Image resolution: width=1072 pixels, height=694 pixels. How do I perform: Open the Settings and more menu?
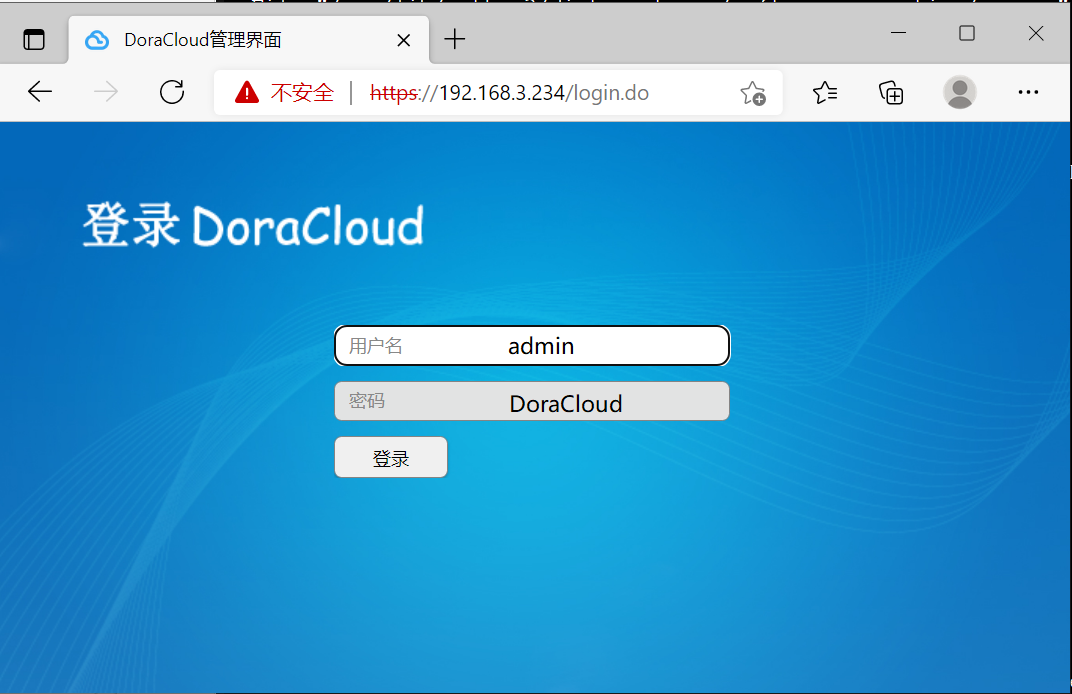1028,92
